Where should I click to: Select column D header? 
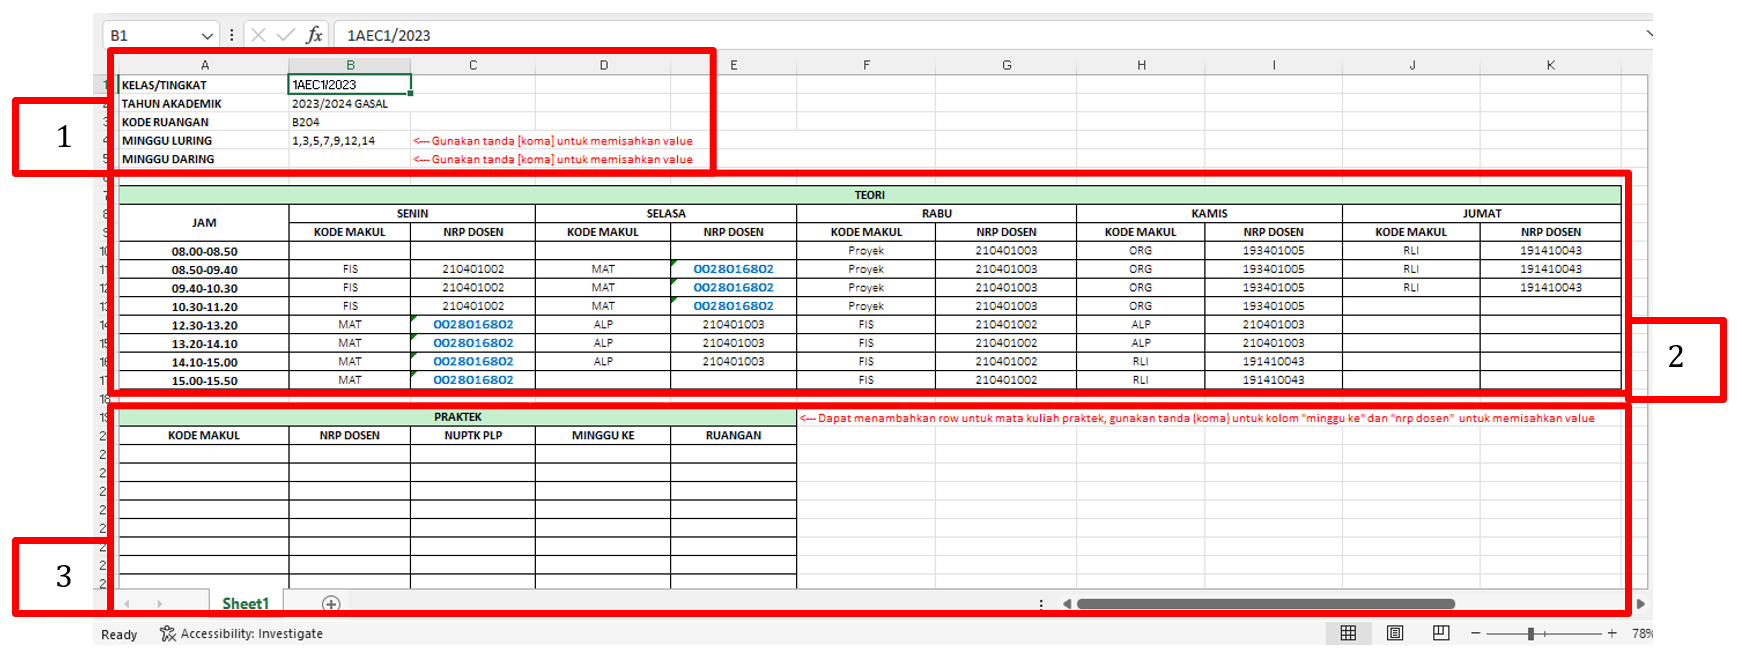603,65
